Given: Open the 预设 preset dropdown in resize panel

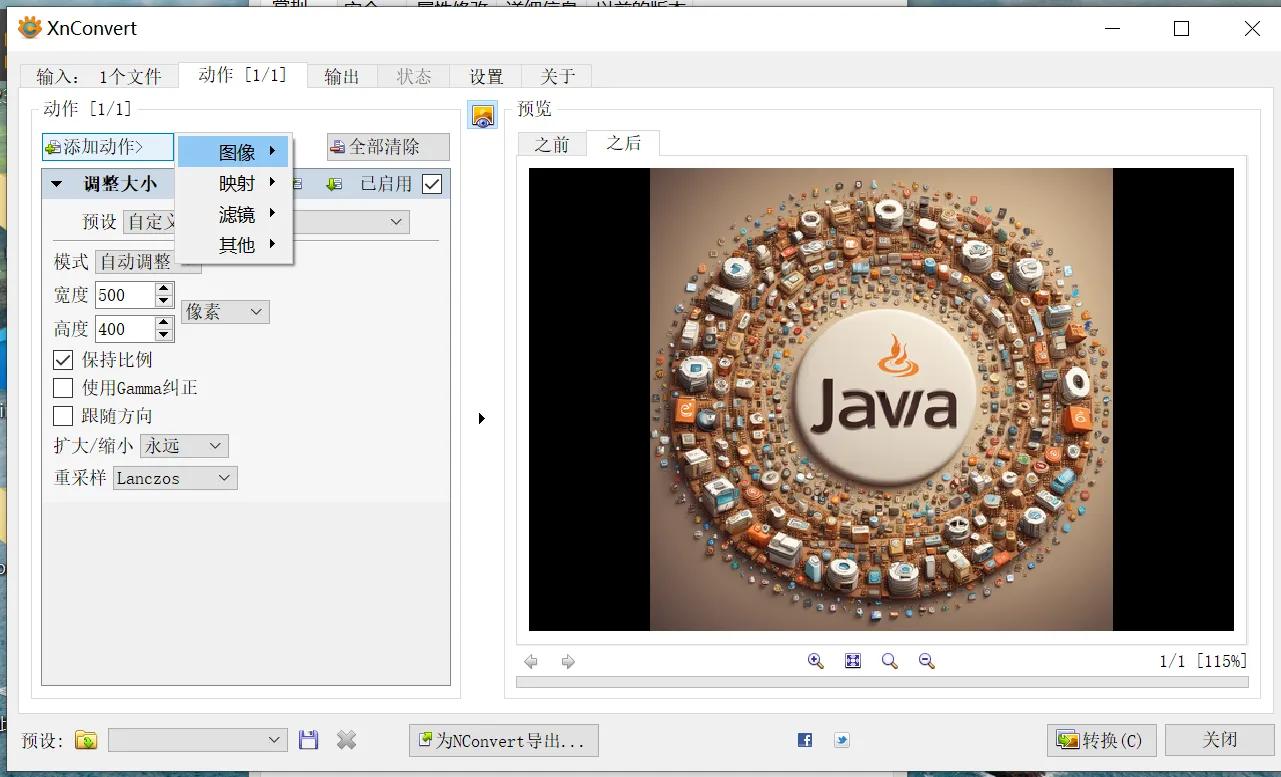Looking at the screenshot, I should [x=266, y=222].
